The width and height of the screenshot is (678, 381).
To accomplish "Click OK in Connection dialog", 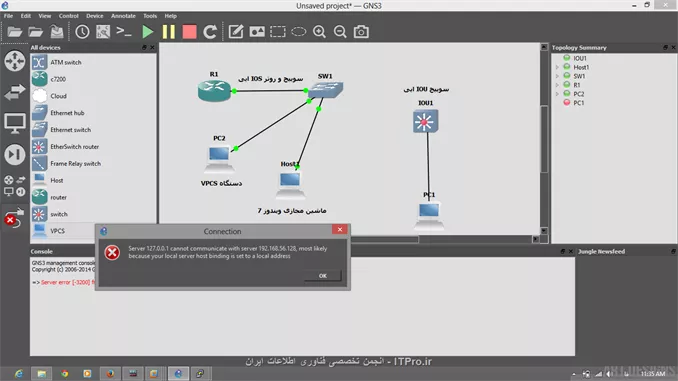I will tap(323, 276).
